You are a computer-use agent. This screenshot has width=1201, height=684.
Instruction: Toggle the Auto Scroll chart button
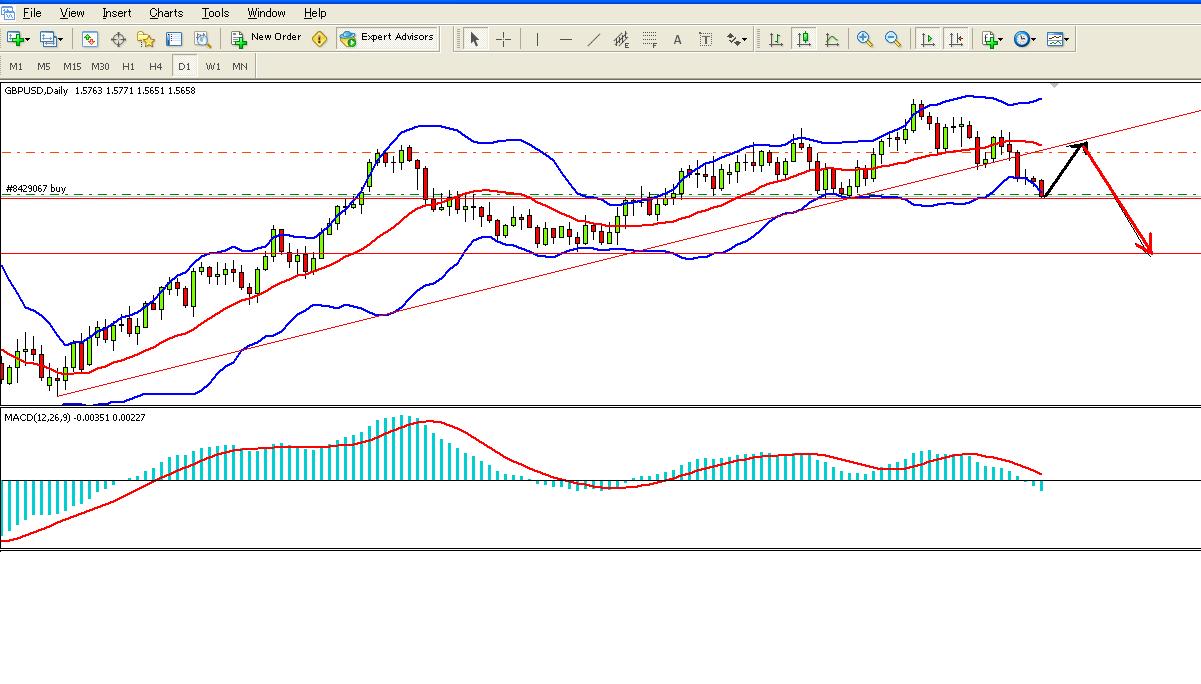pos(928,39)
